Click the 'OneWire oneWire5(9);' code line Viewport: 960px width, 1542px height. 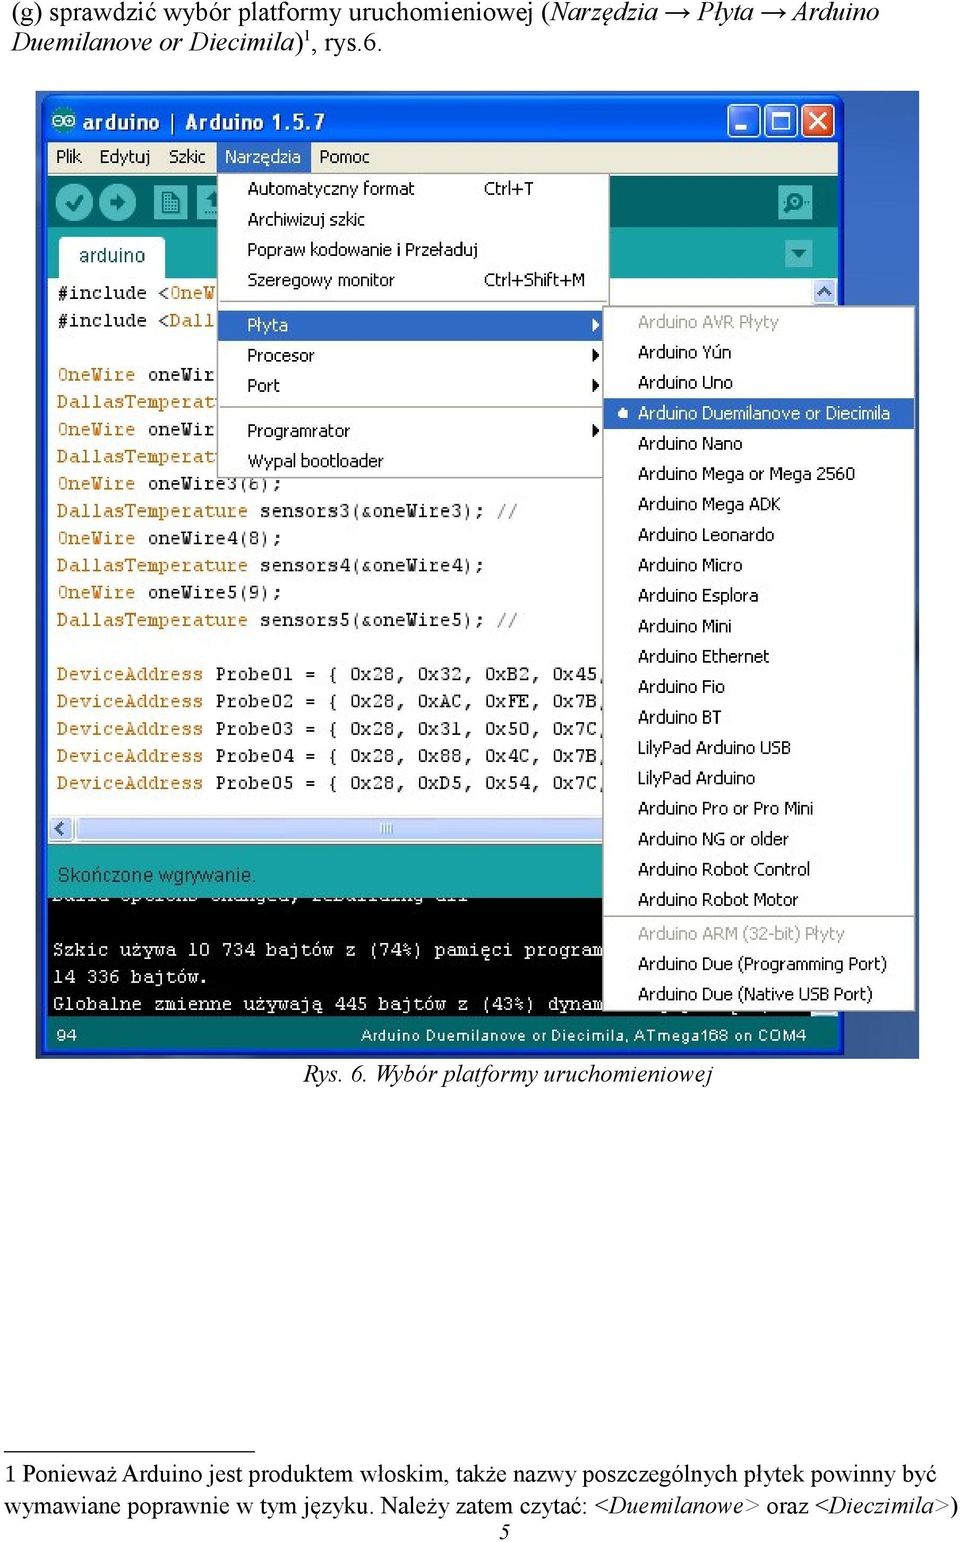(169, 592)
